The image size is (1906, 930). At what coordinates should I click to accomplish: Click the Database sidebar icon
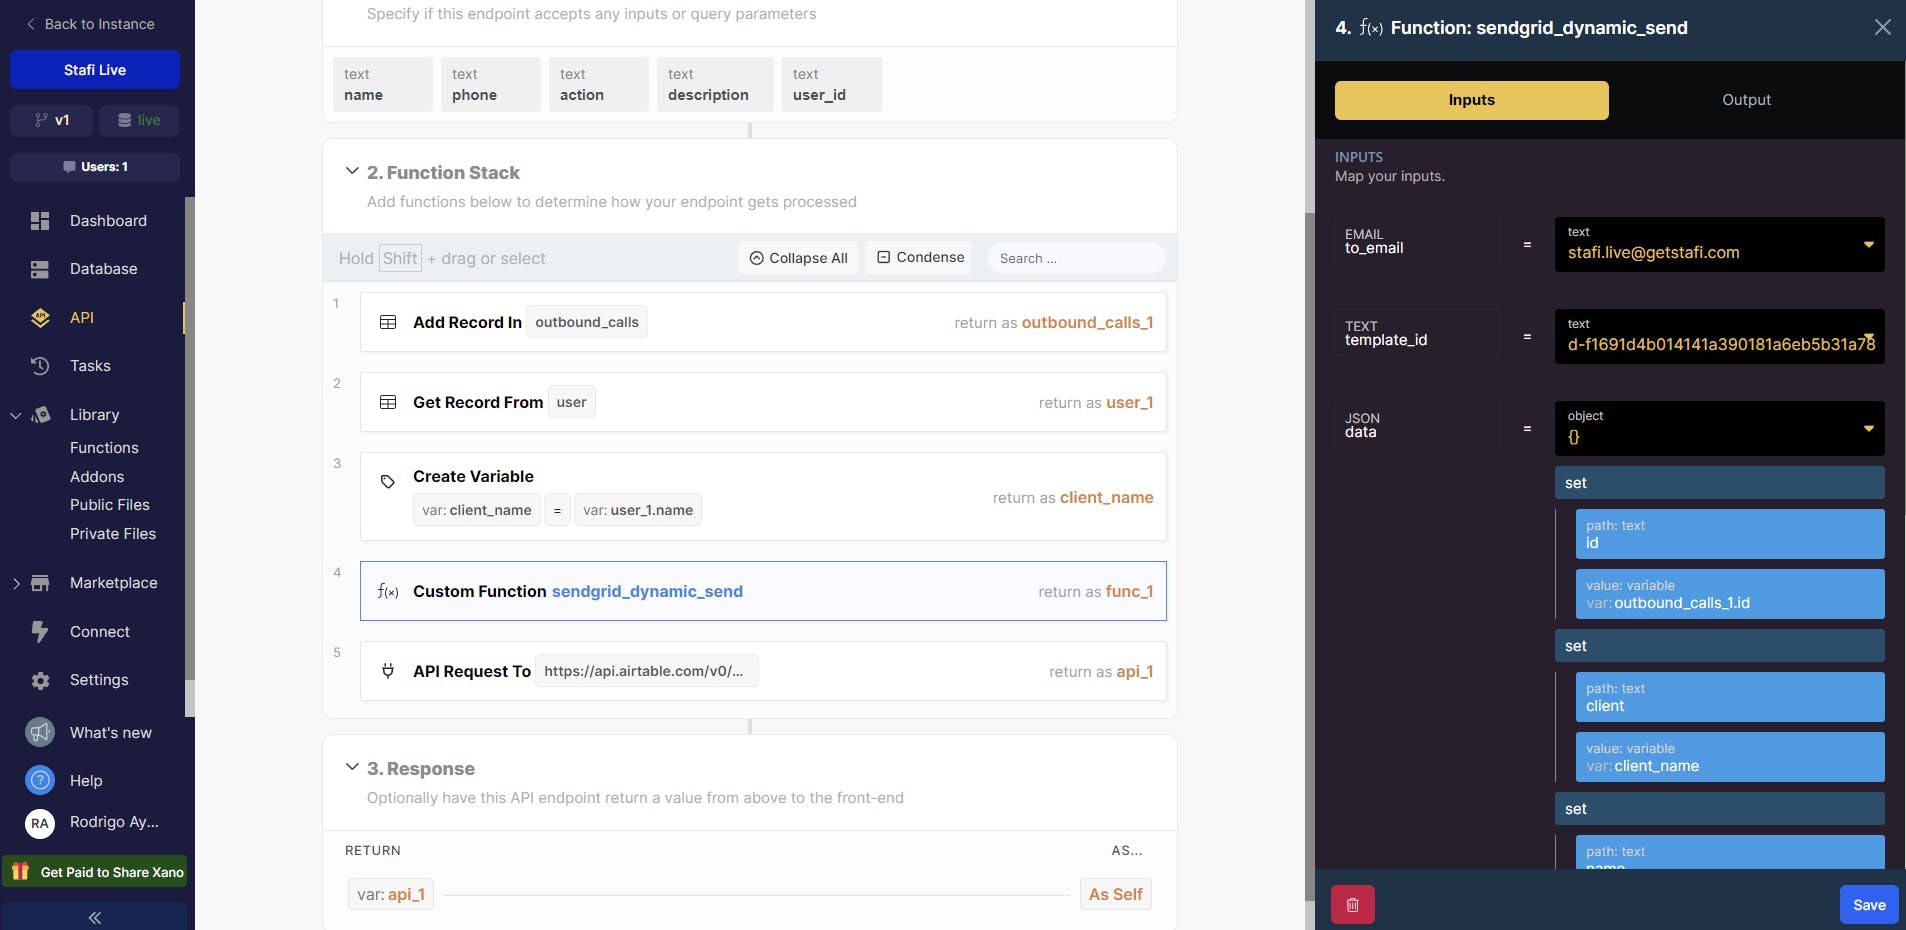[x=40, y=269]
